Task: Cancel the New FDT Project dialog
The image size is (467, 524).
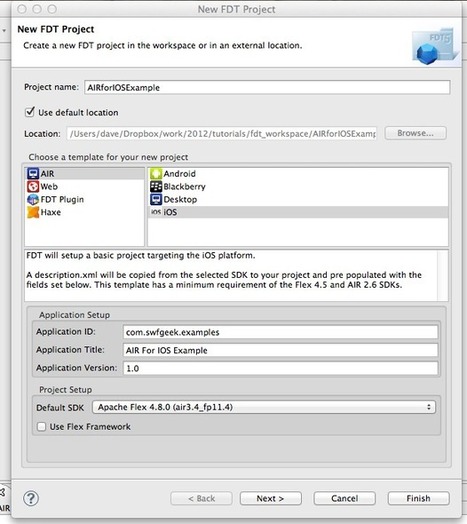Action: [344, 498]
